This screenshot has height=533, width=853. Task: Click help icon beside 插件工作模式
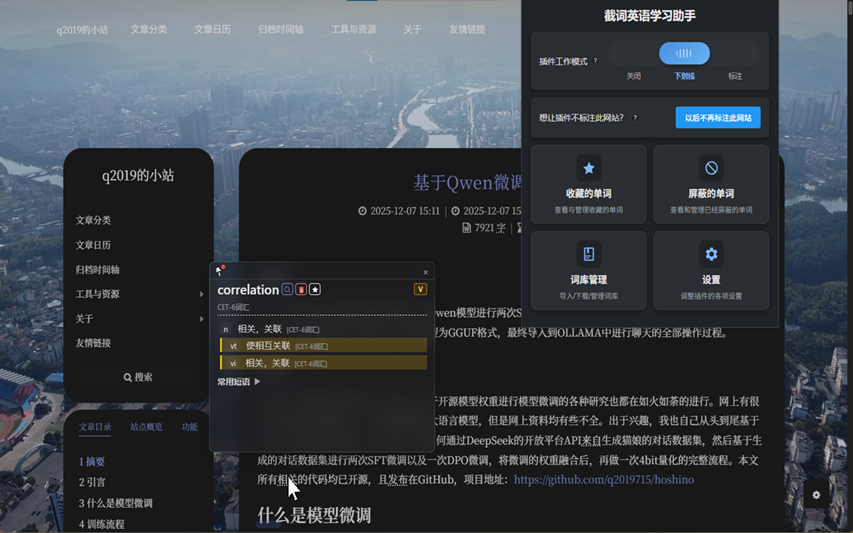tap(595, 61)
